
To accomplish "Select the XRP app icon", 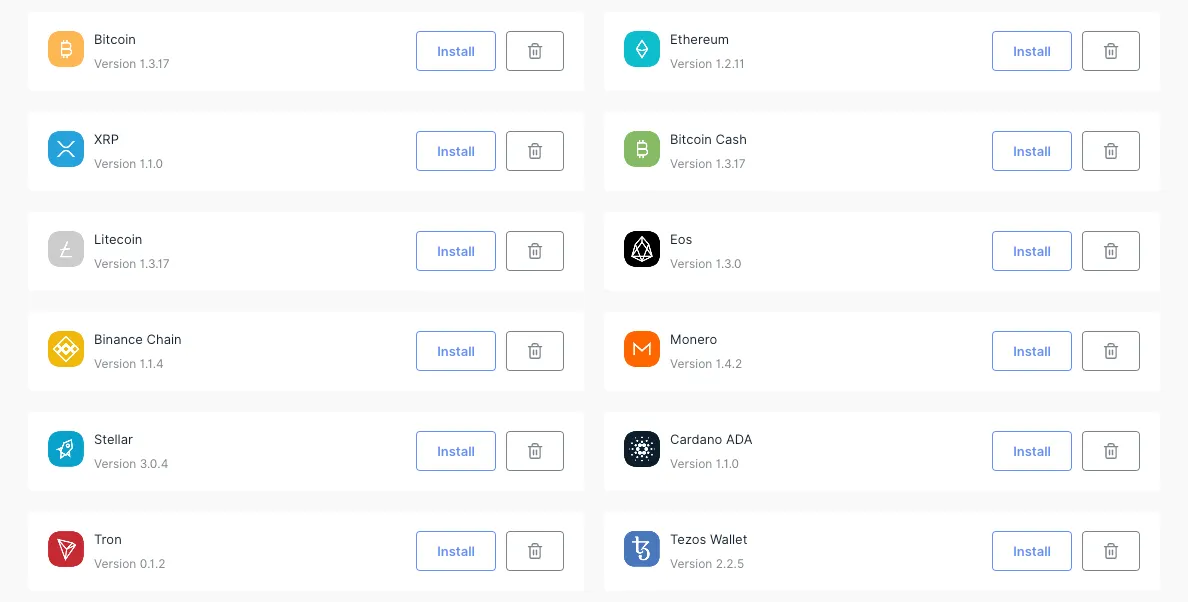I will 65,149.
